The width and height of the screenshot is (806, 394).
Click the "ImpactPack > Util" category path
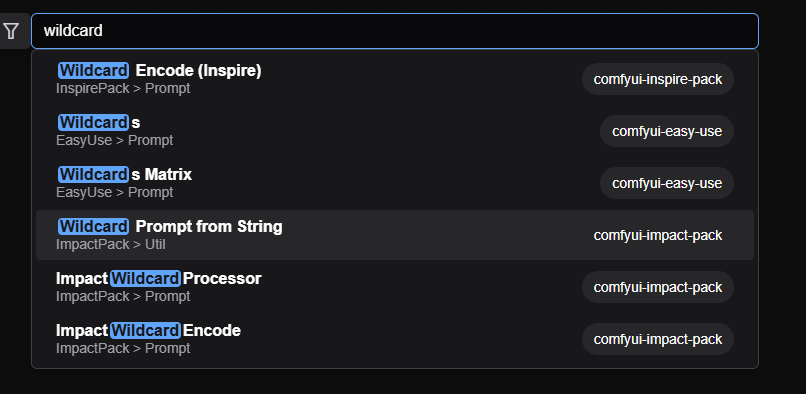[111, 244]
